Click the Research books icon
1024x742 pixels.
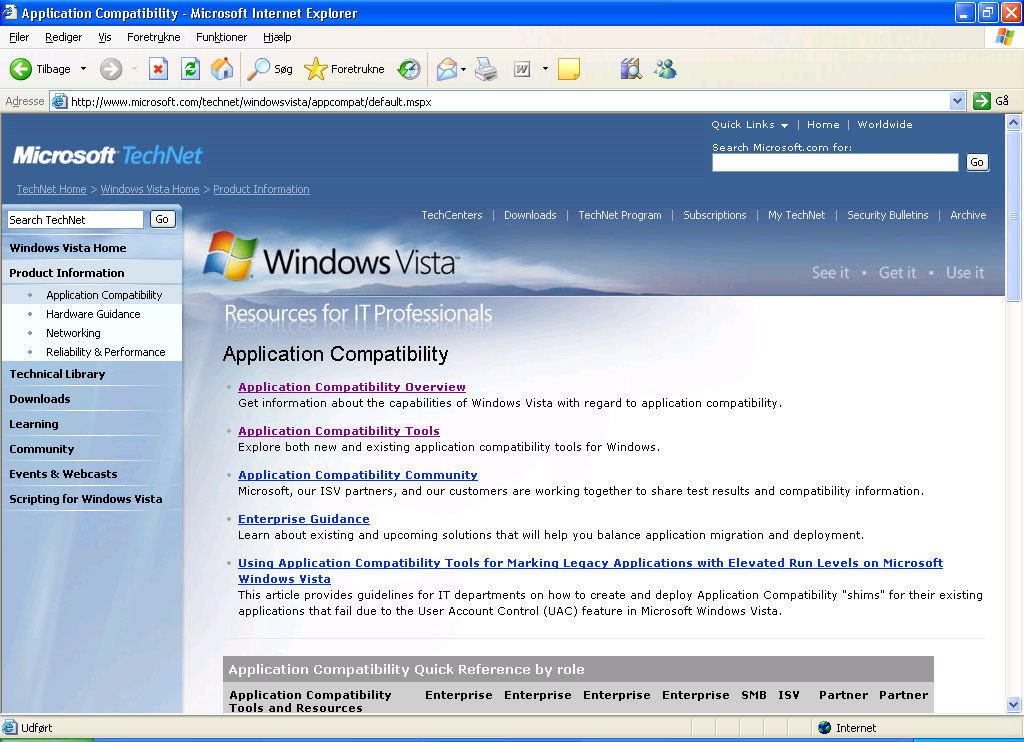click(x=631, y=69)
